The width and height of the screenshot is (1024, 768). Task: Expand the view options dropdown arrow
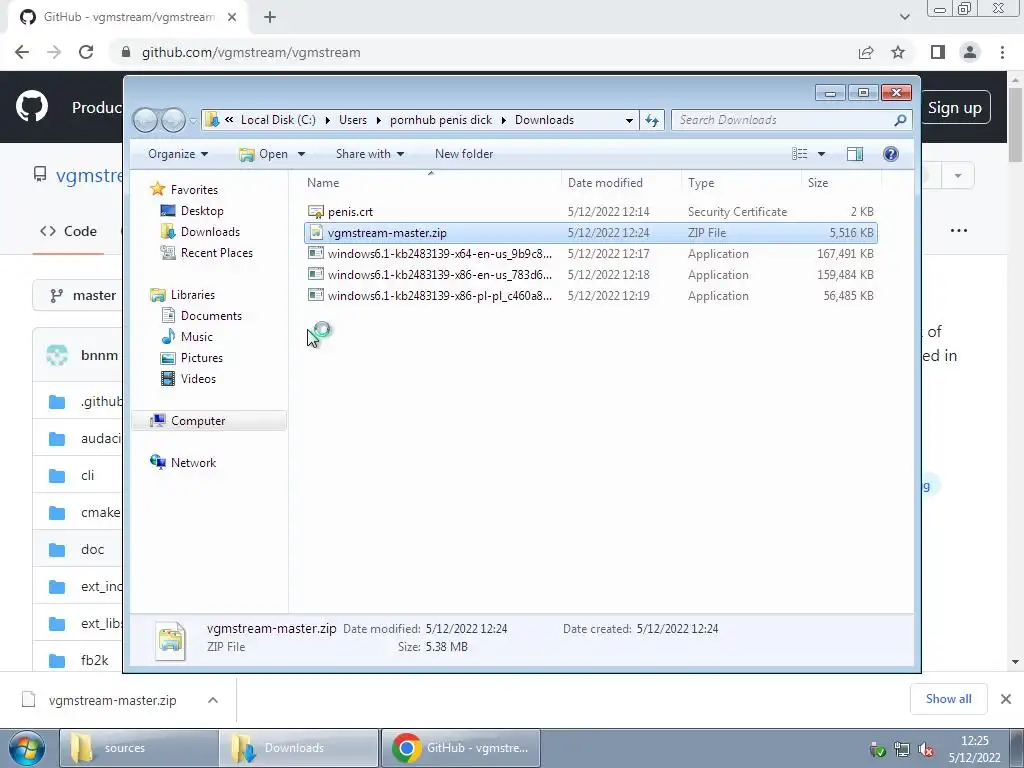[x=822, y=154]
